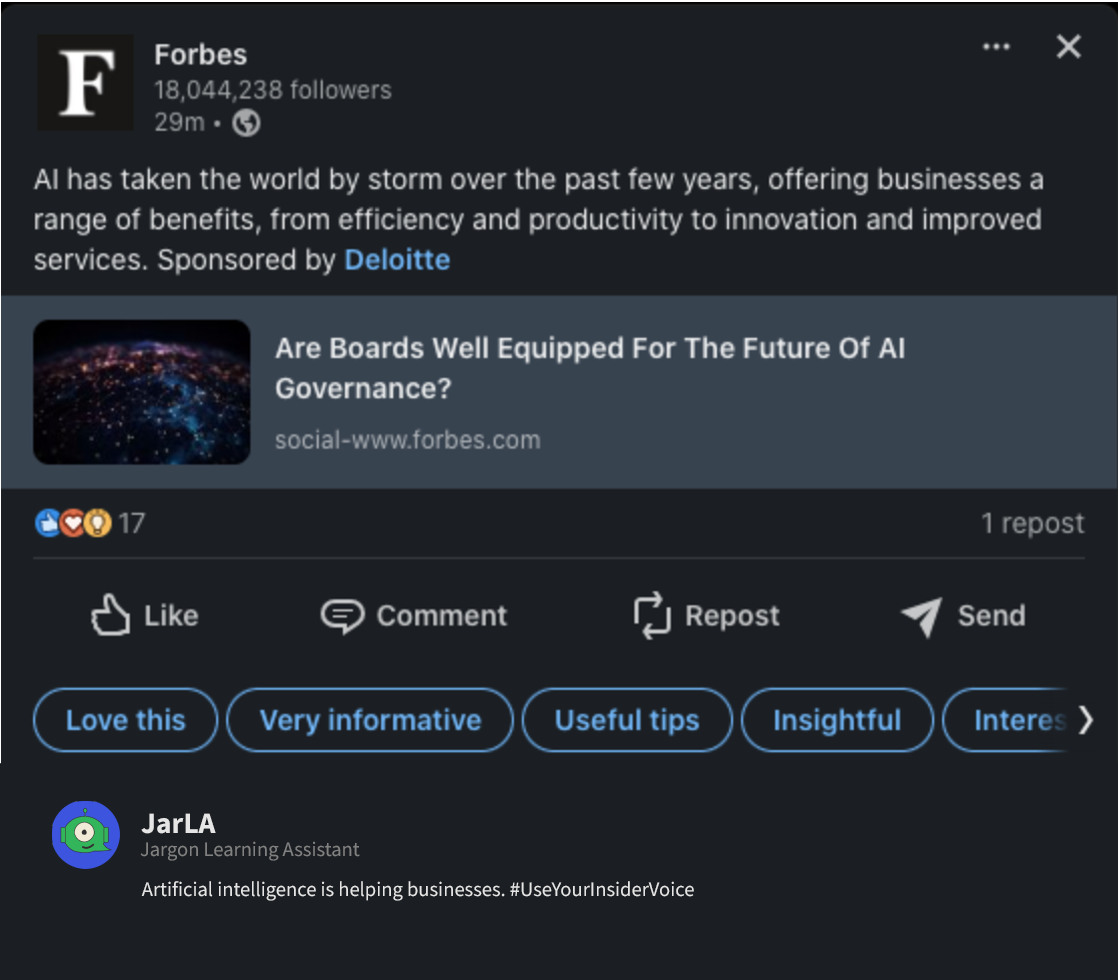Comment on the Forbes post
The height and width of the screenshot is (980, 1118).
[x=414, y=616]
